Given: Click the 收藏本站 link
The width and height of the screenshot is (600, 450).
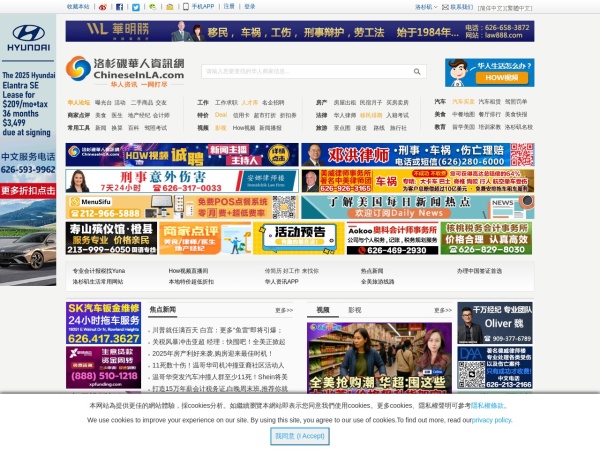Looking at the screenshot, I should [78, 7].
